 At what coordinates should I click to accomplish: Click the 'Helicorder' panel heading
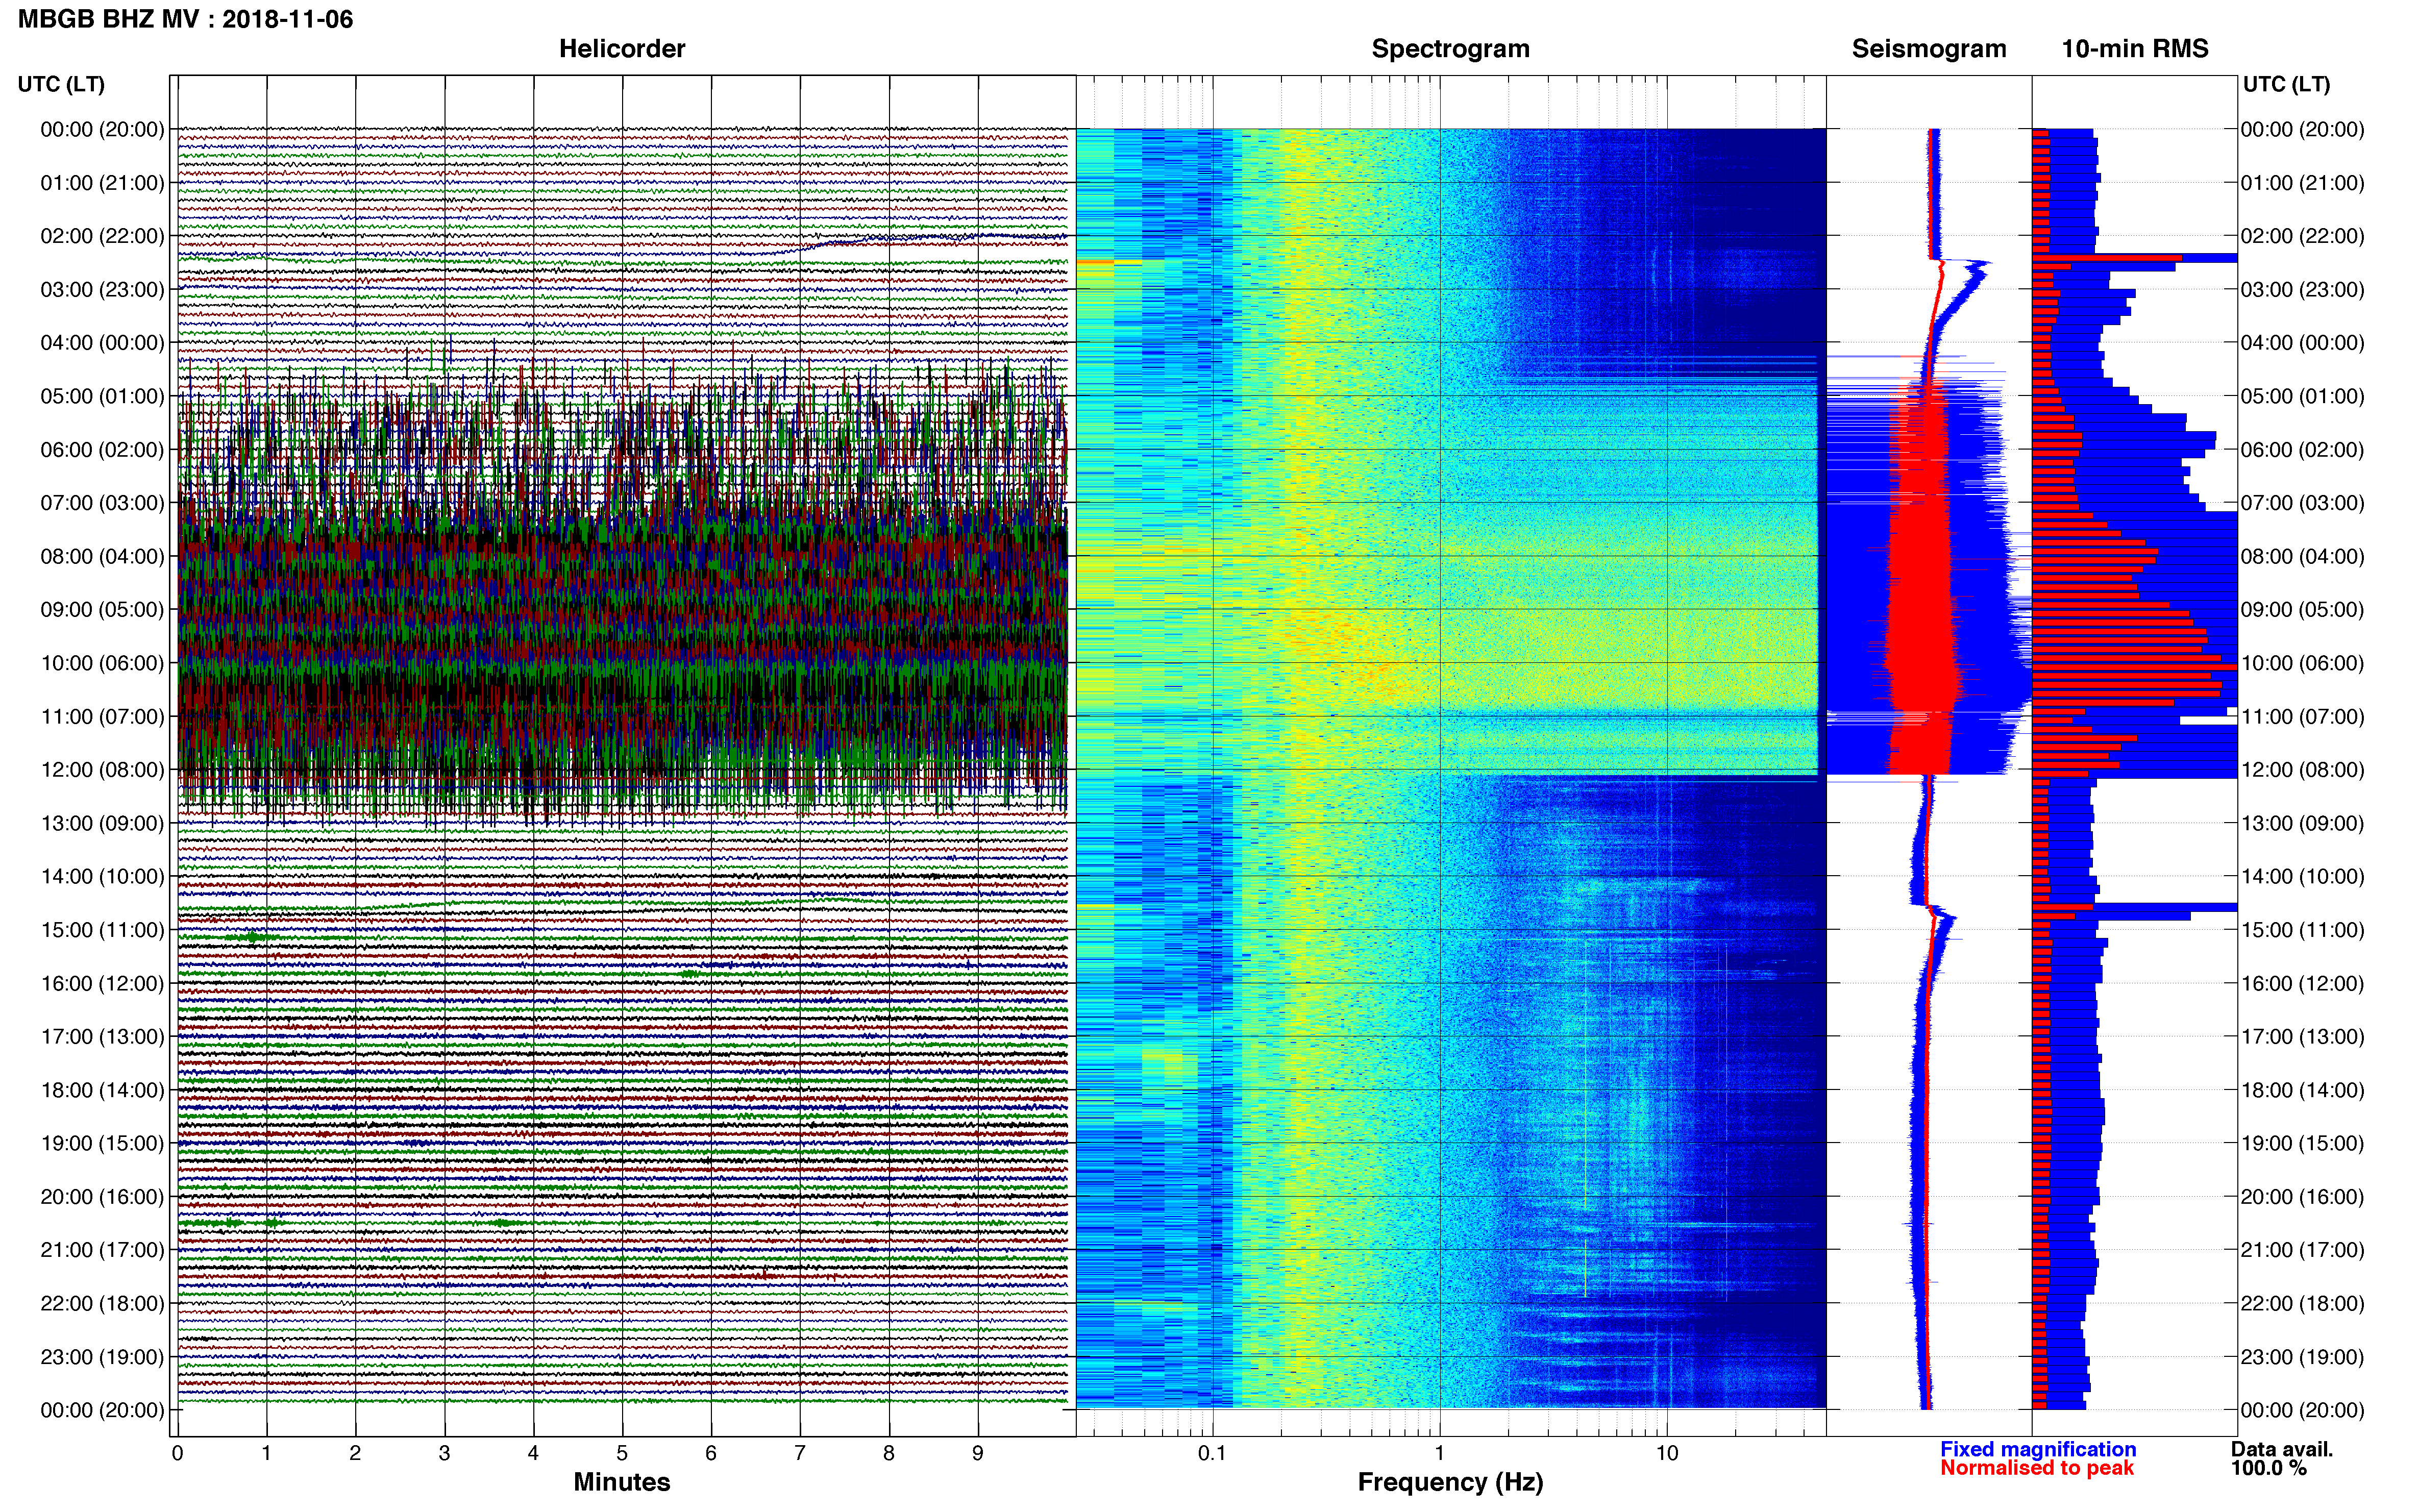(622, 49)
